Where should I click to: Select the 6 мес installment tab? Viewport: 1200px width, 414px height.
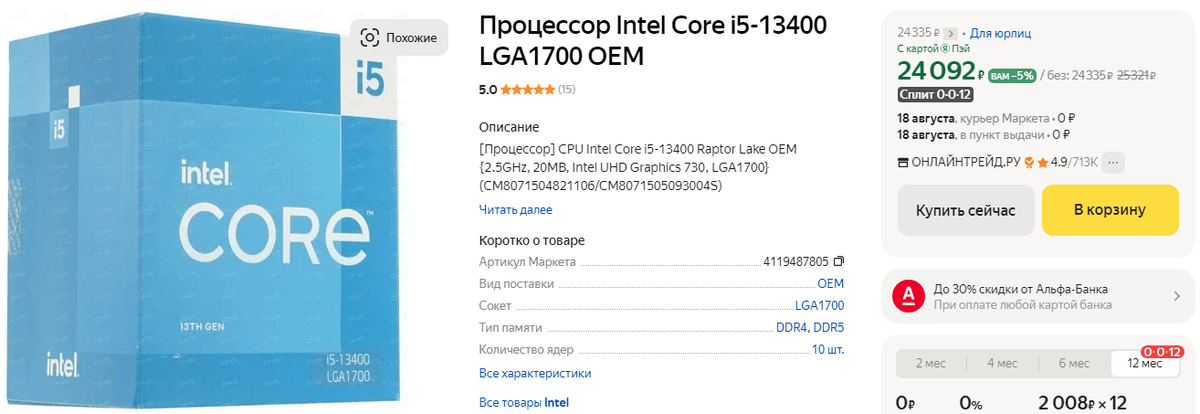point(1074,363)
